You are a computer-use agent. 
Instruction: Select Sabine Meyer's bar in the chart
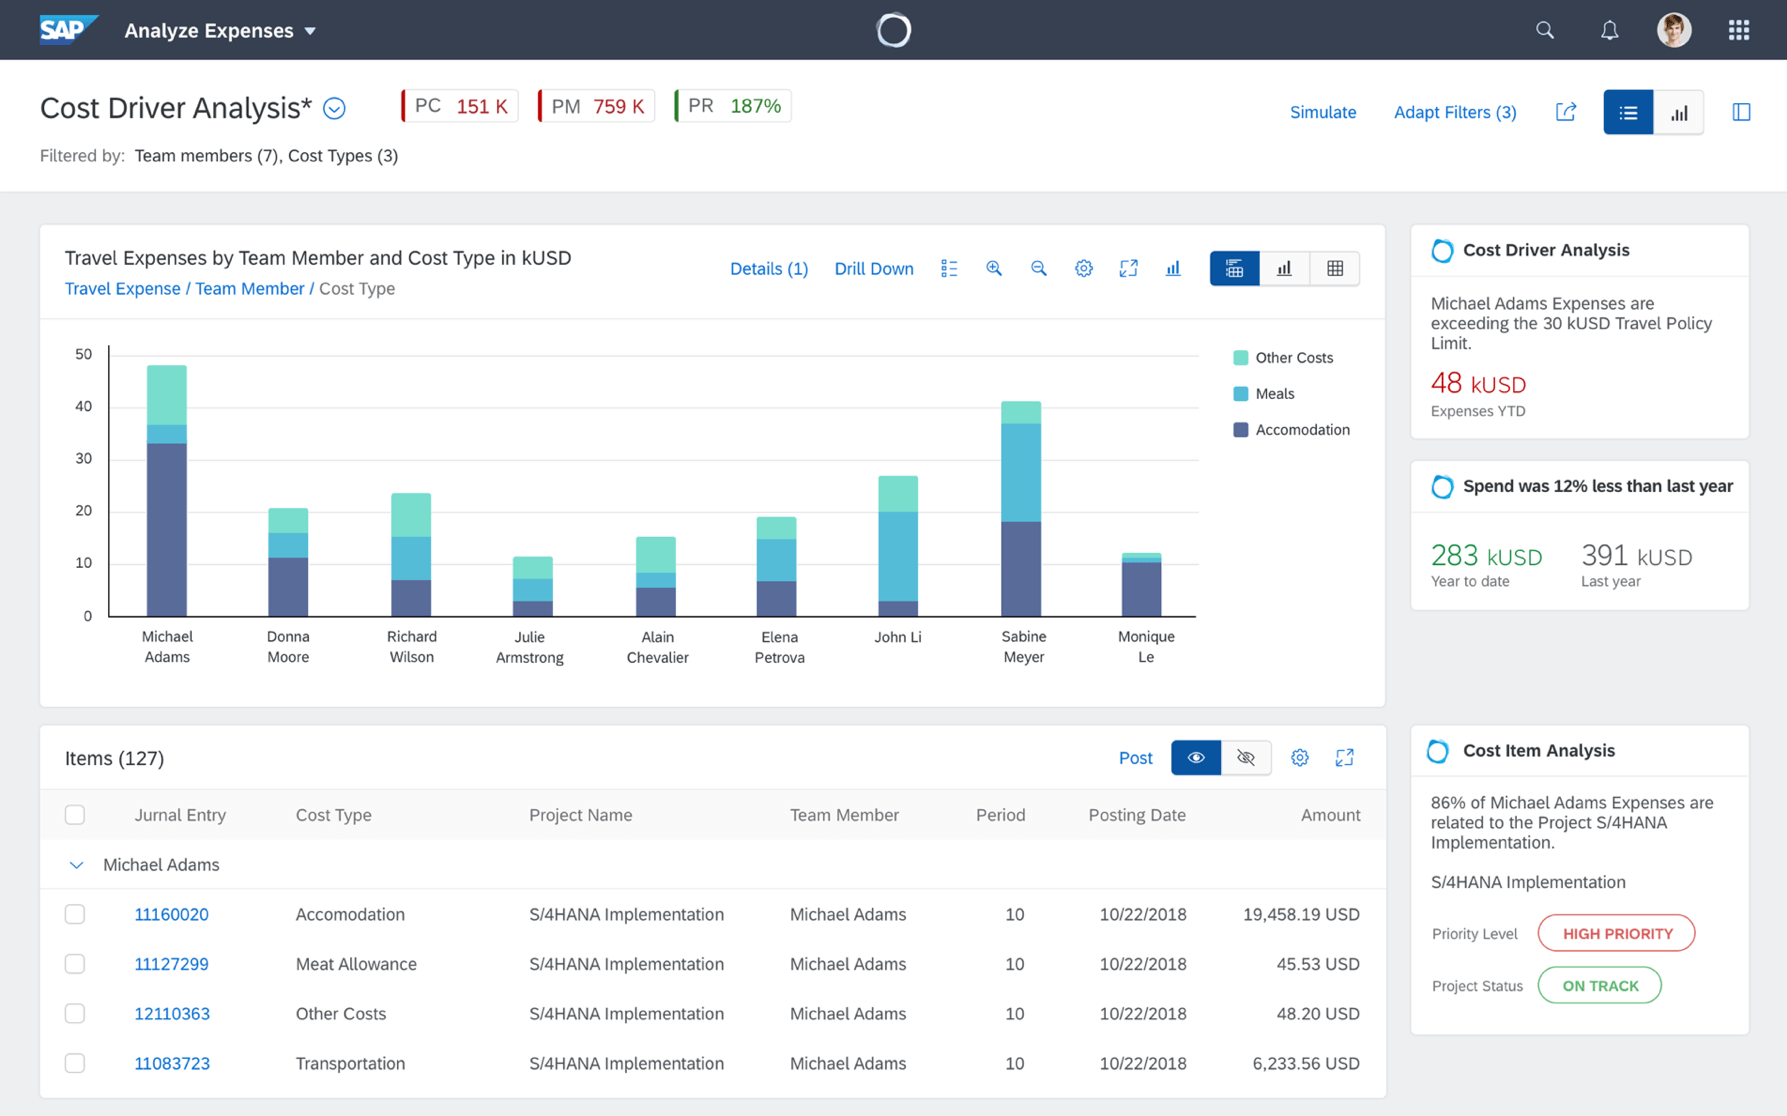coord(1021,508)
